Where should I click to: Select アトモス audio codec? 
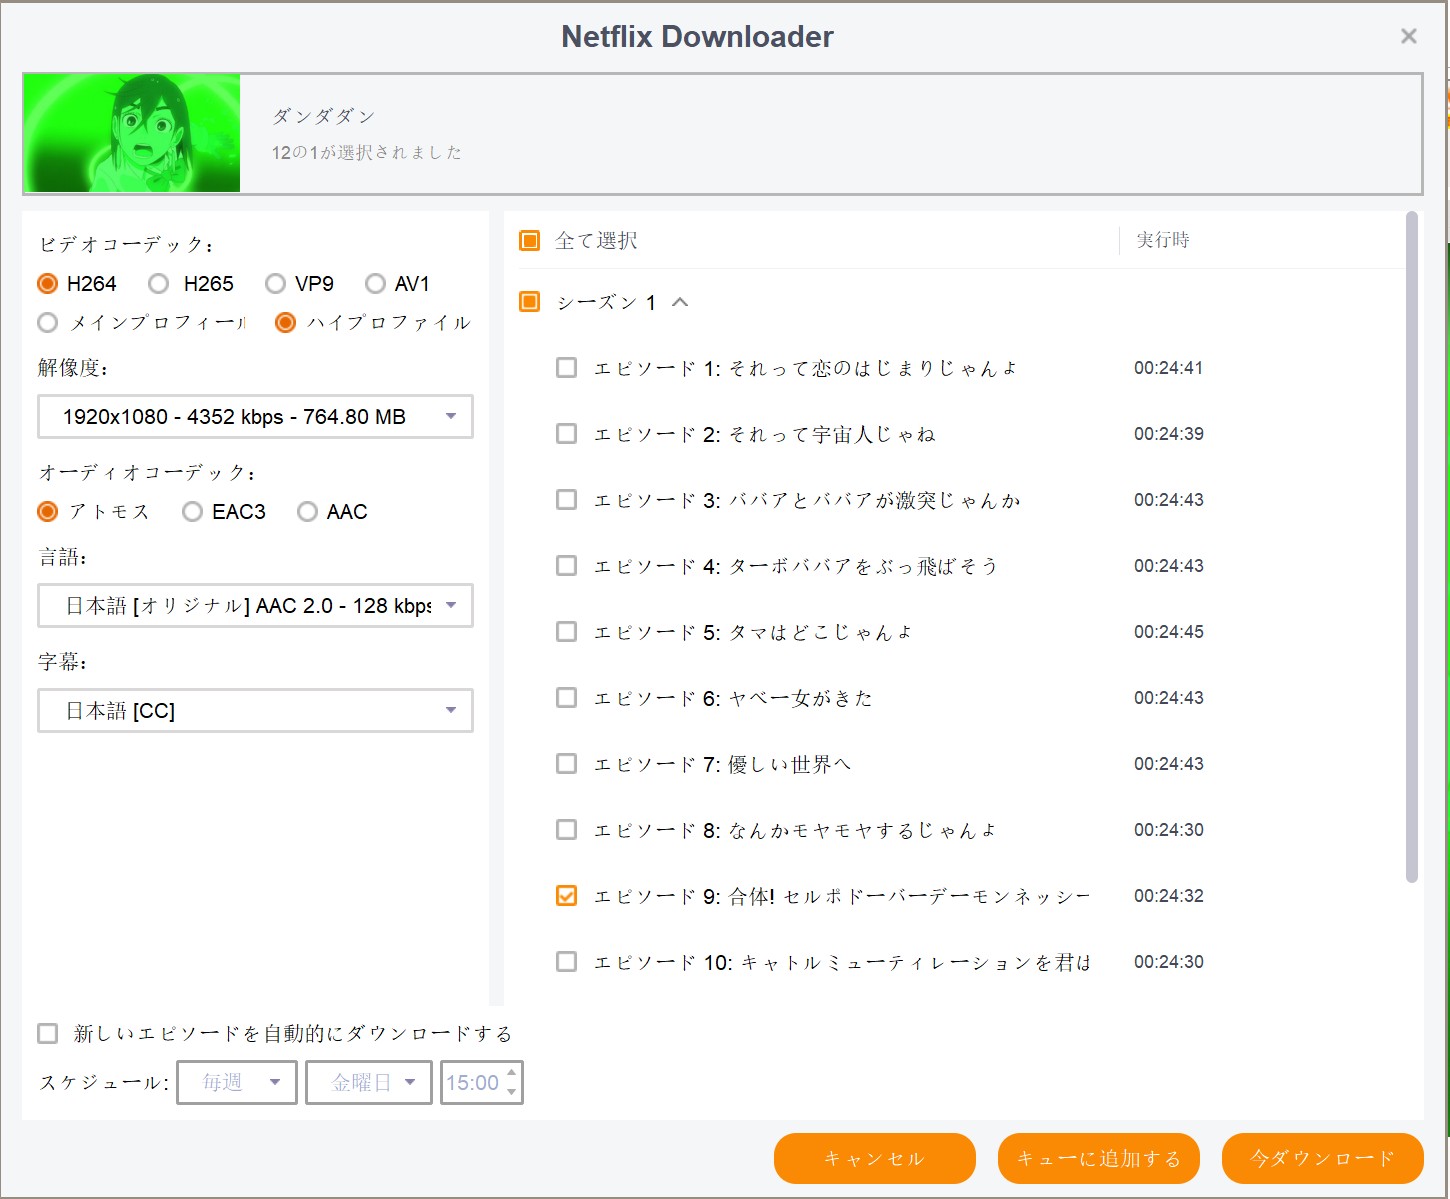pos(47,512)
